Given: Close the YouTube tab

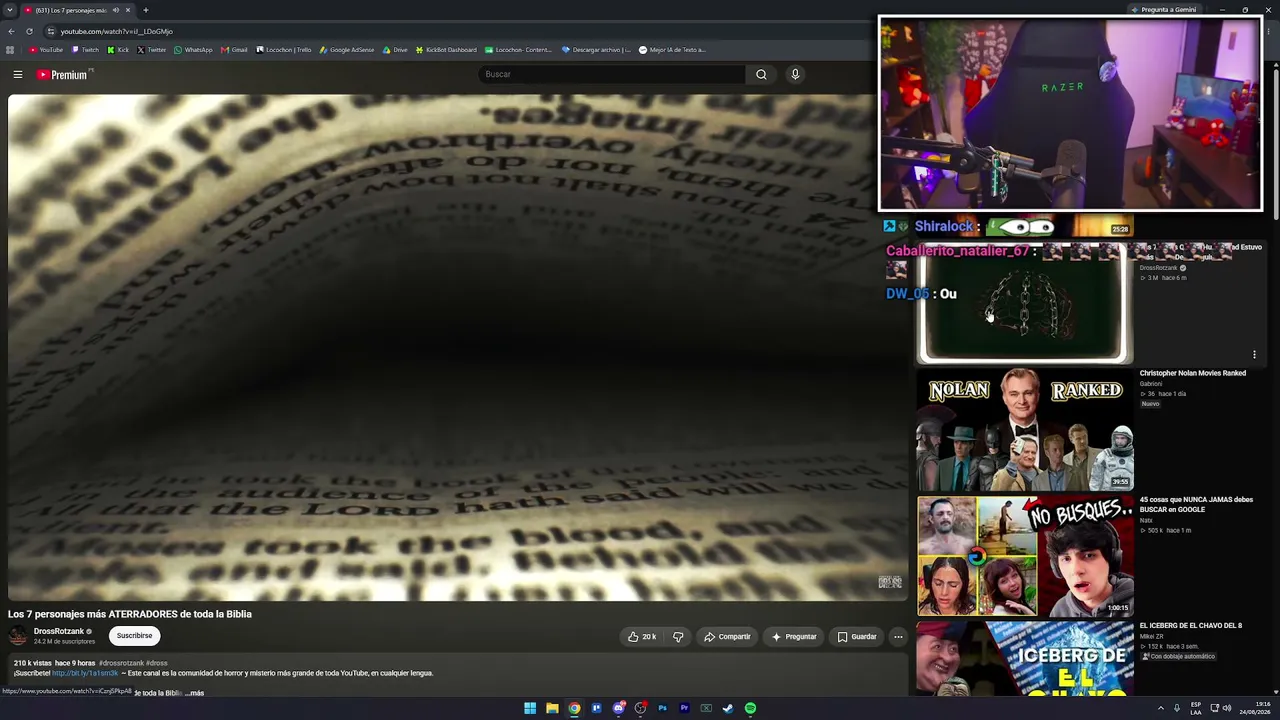Looking at the screenshot, I should pos(128,10).
